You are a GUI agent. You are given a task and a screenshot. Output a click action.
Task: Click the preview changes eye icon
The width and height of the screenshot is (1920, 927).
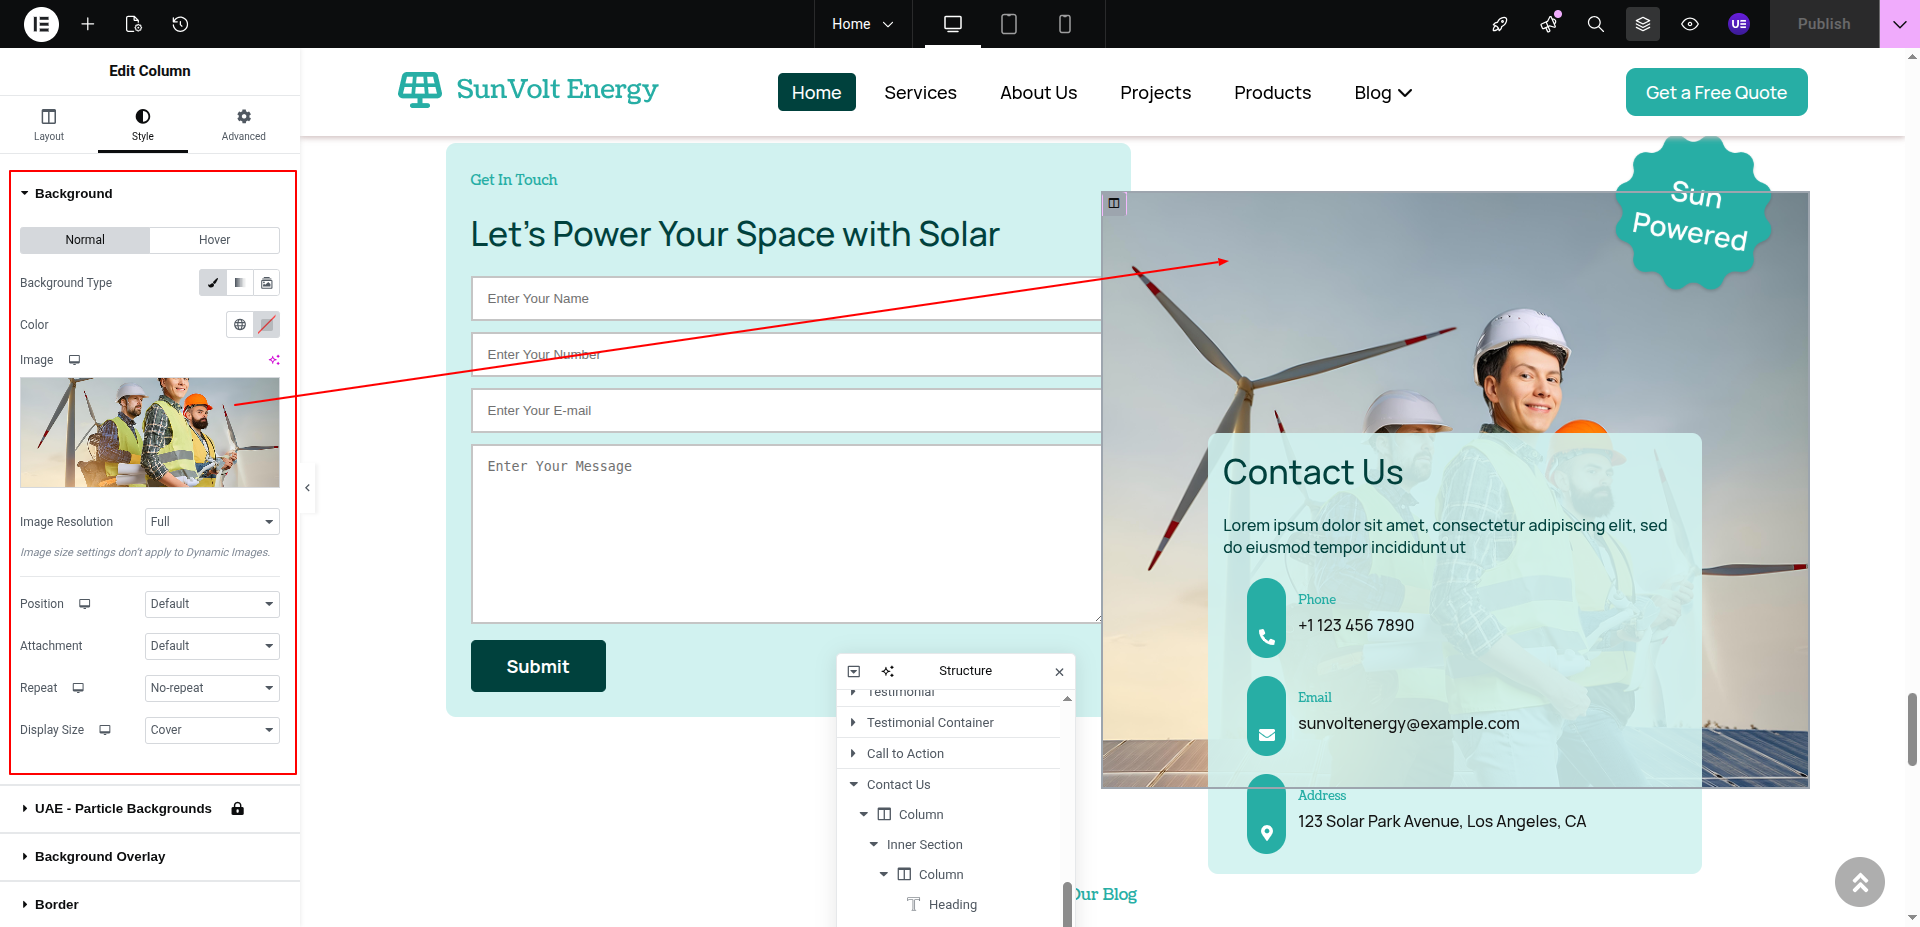(x=1690, y=24)
